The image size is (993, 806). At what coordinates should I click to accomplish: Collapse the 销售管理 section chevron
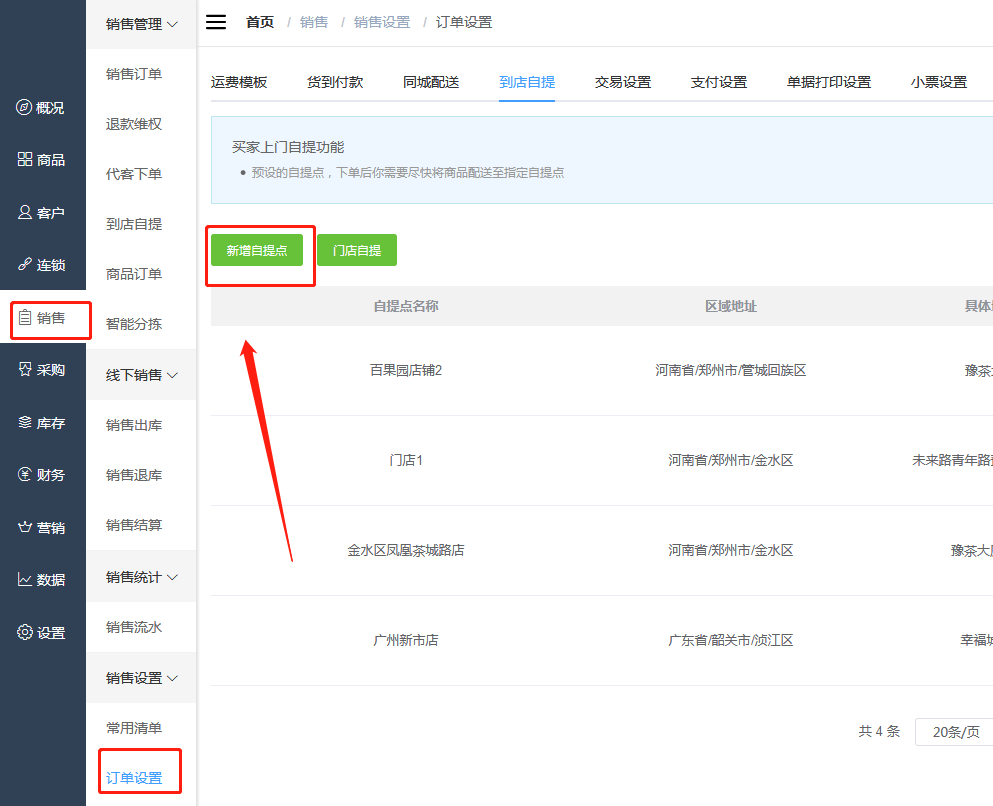pos(172,25)
